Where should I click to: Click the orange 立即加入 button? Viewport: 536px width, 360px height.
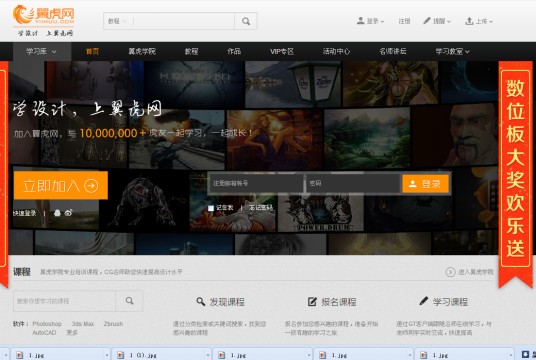pos(61,186)
